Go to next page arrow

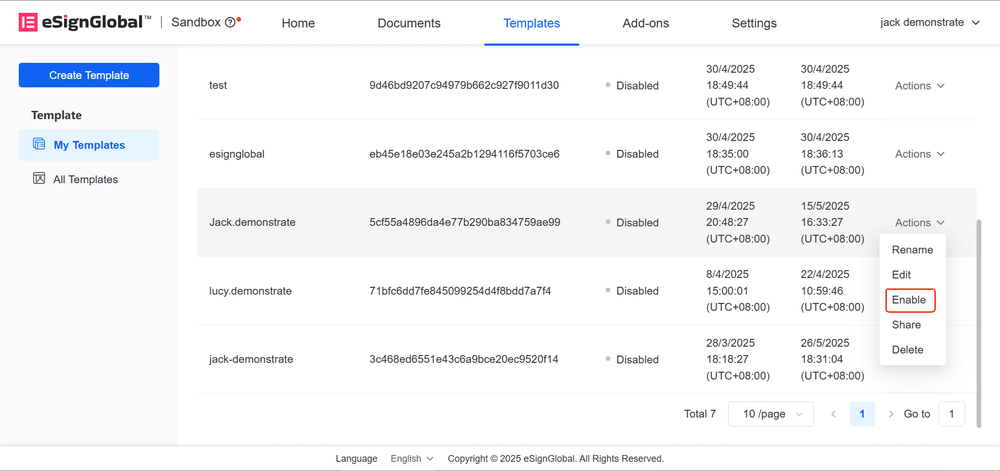(x=891, y=414)
